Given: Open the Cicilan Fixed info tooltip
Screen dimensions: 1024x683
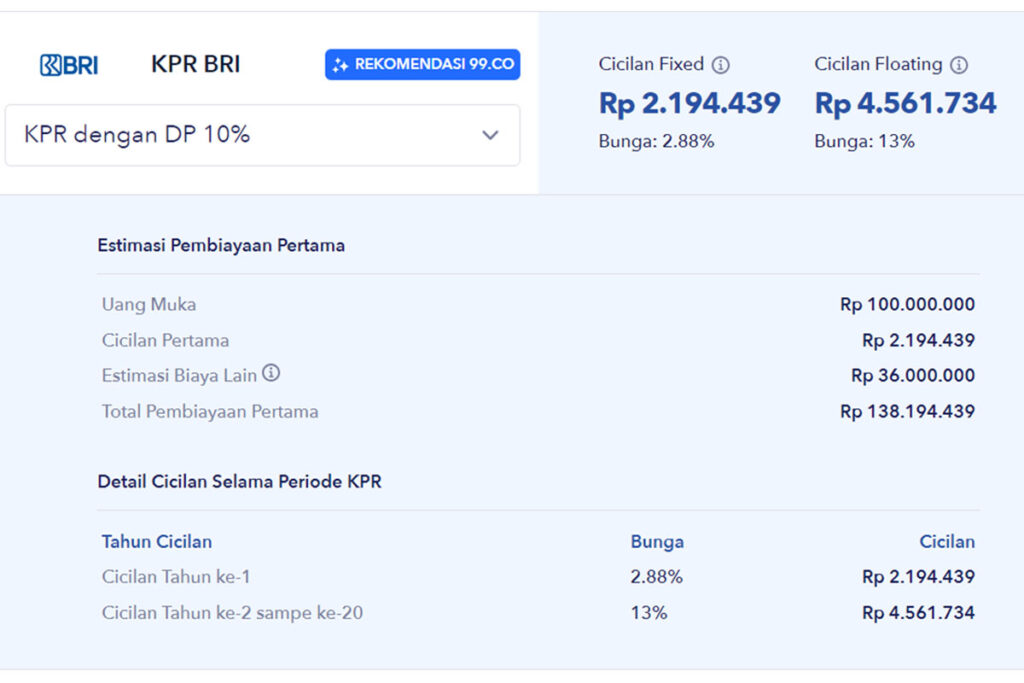Looking at the screenshot, I should (x=723, y=64).
